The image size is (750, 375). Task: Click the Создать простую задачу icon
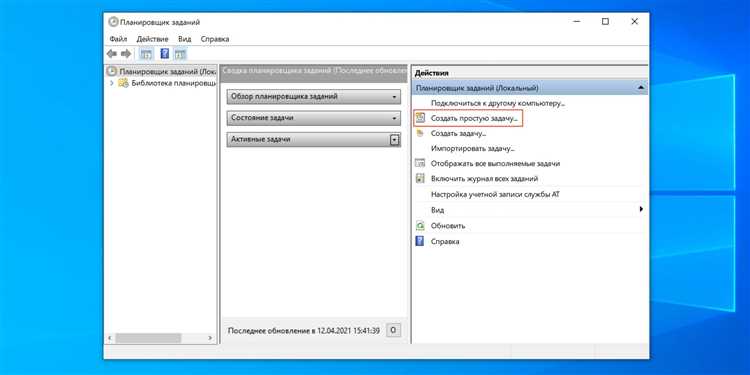[x=420, y=118]
